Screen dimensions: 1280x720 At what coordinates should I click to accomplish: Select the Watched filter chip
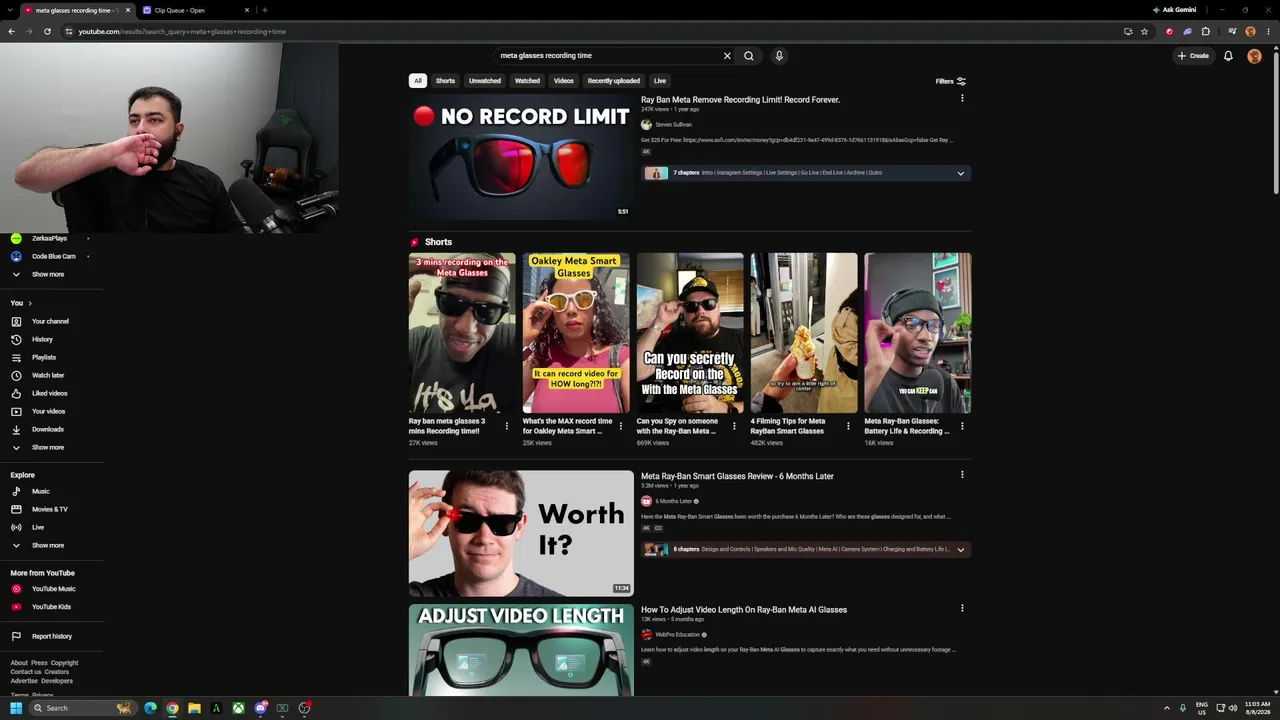click(527, 81)
